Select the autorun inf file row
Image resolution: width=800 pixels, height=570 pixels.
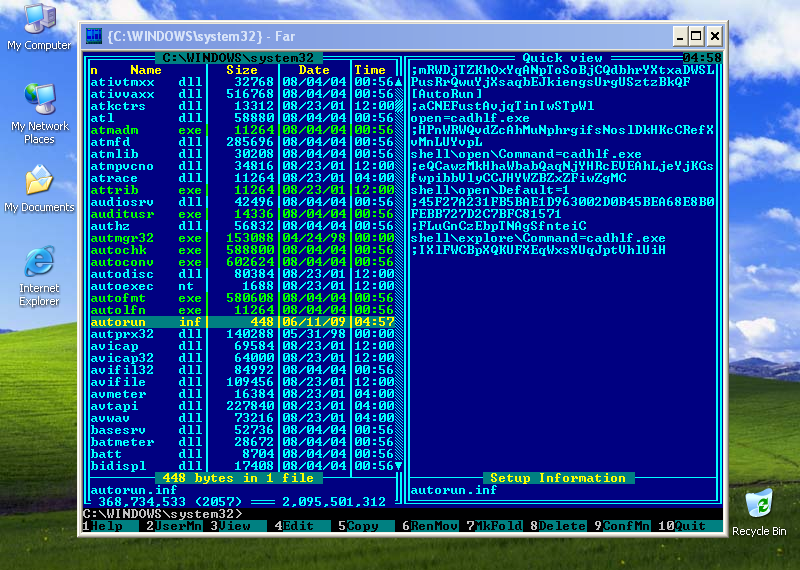tap(242, 322)
